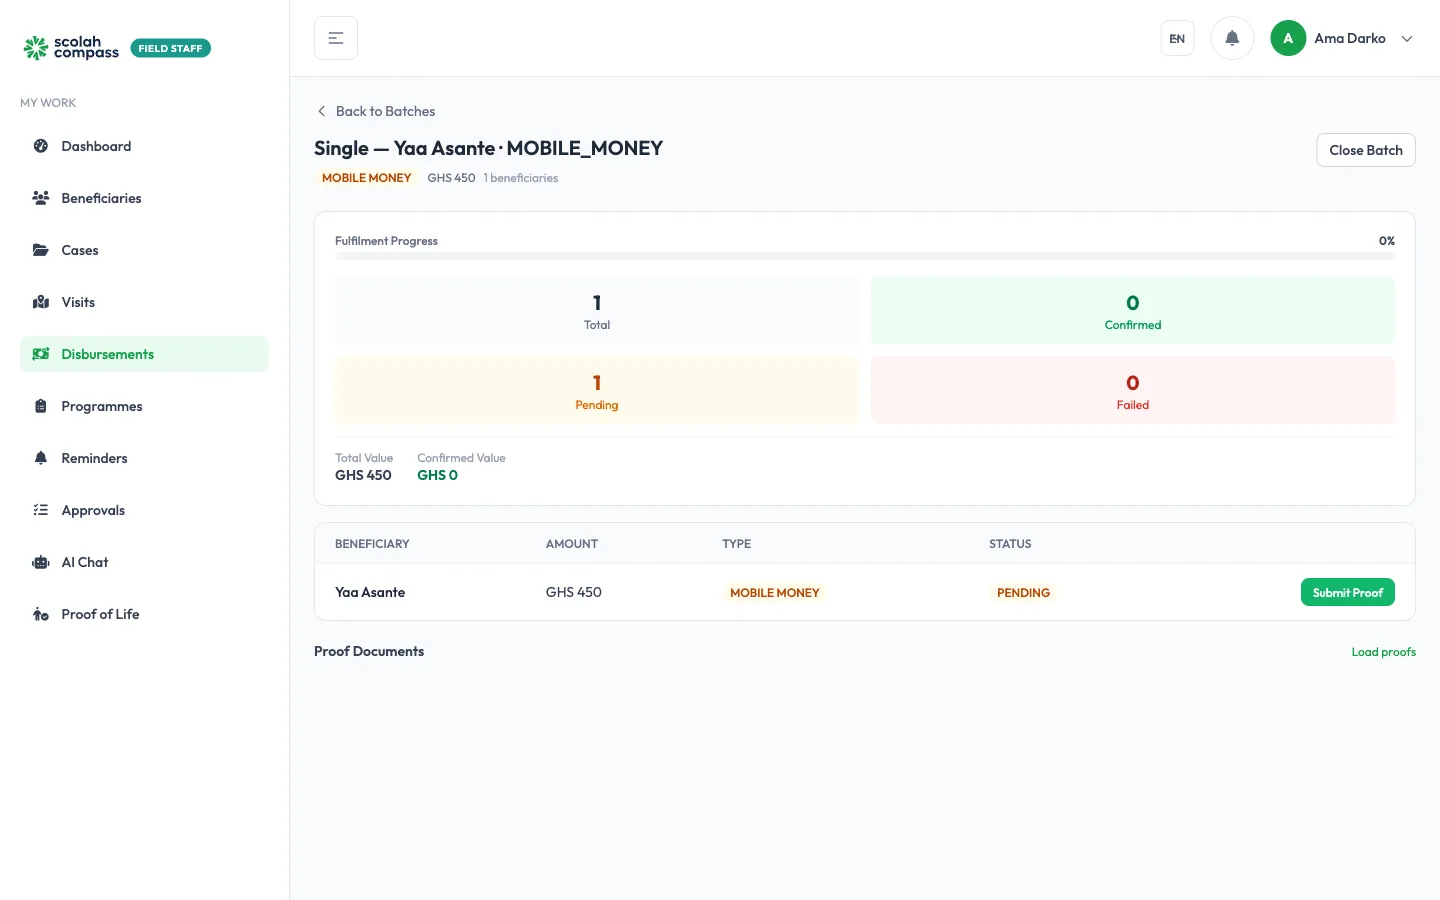Click Submit Proof for Yaa Asante
Image resolution: width=1440 pixels, height=900 pixels.
(1347, 592)
